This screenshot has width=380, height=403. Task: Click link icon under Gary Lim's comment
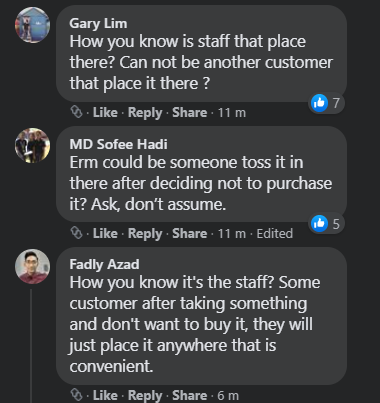tap(77, 112)
